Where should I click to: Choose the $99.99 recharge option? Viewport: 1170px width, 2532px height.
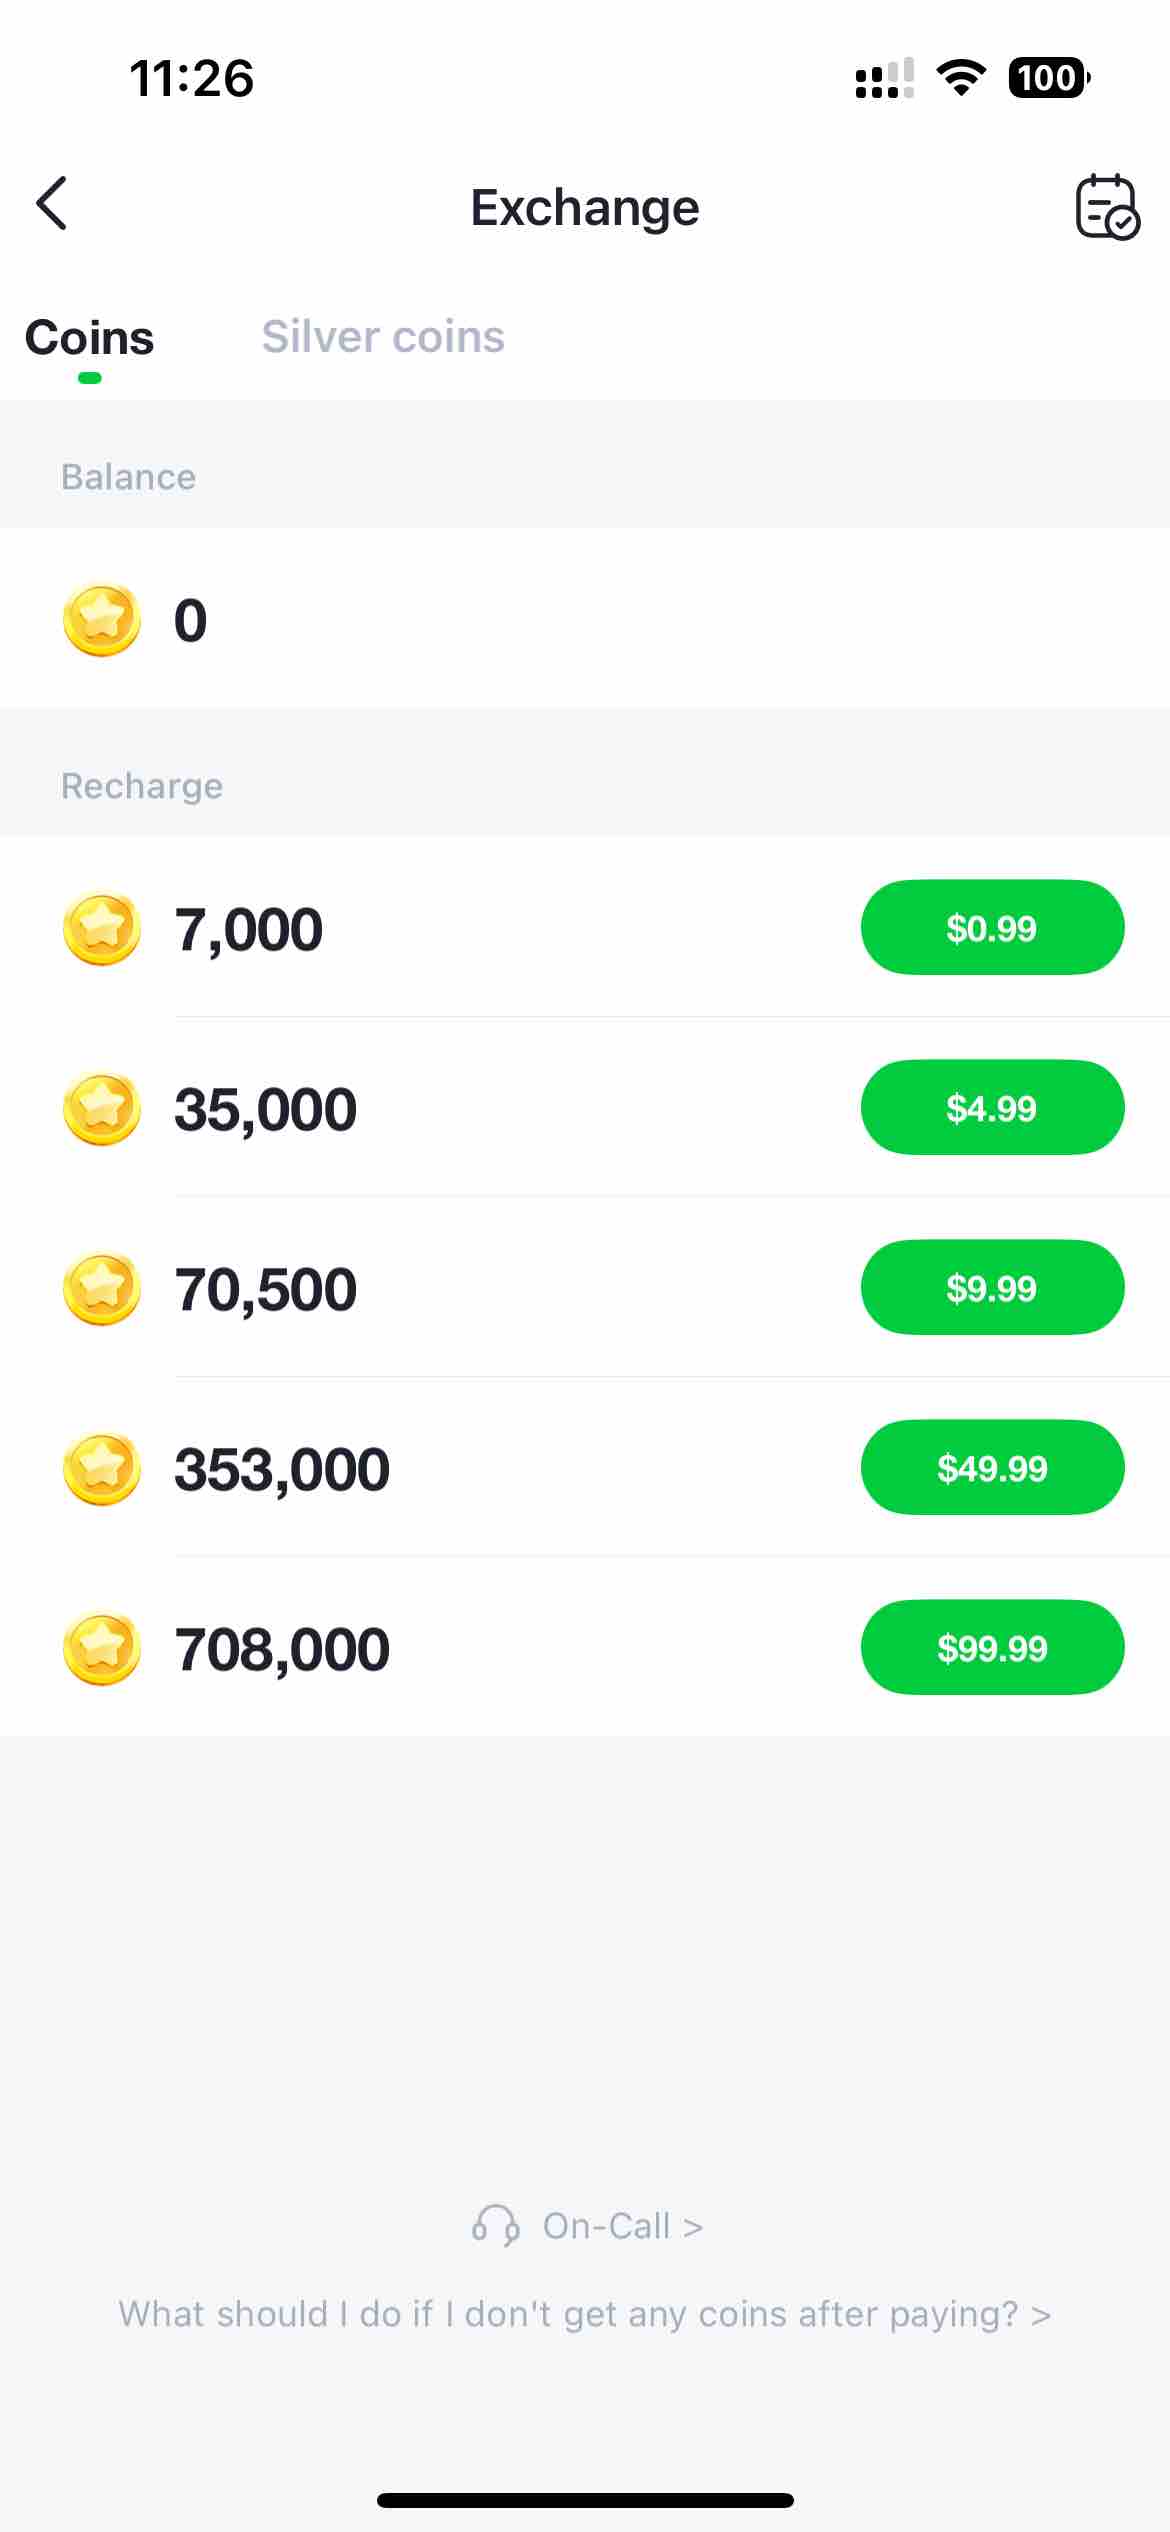(x=992, y=1648)
